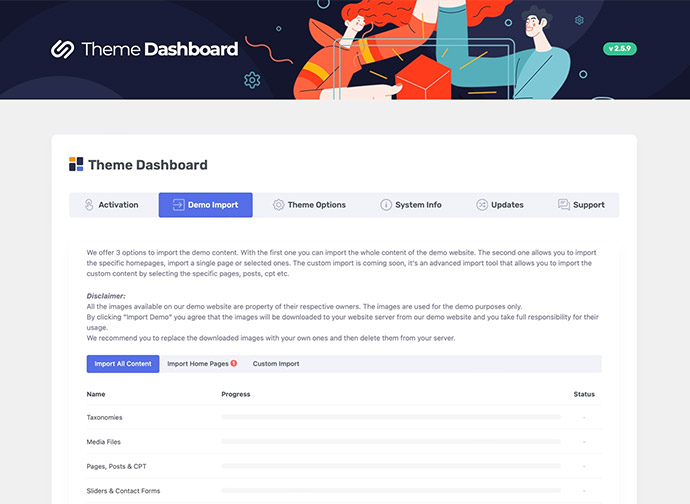690x504 pixels.
Task: Click the Theme Dashboard panel heading
Action: 148,165
